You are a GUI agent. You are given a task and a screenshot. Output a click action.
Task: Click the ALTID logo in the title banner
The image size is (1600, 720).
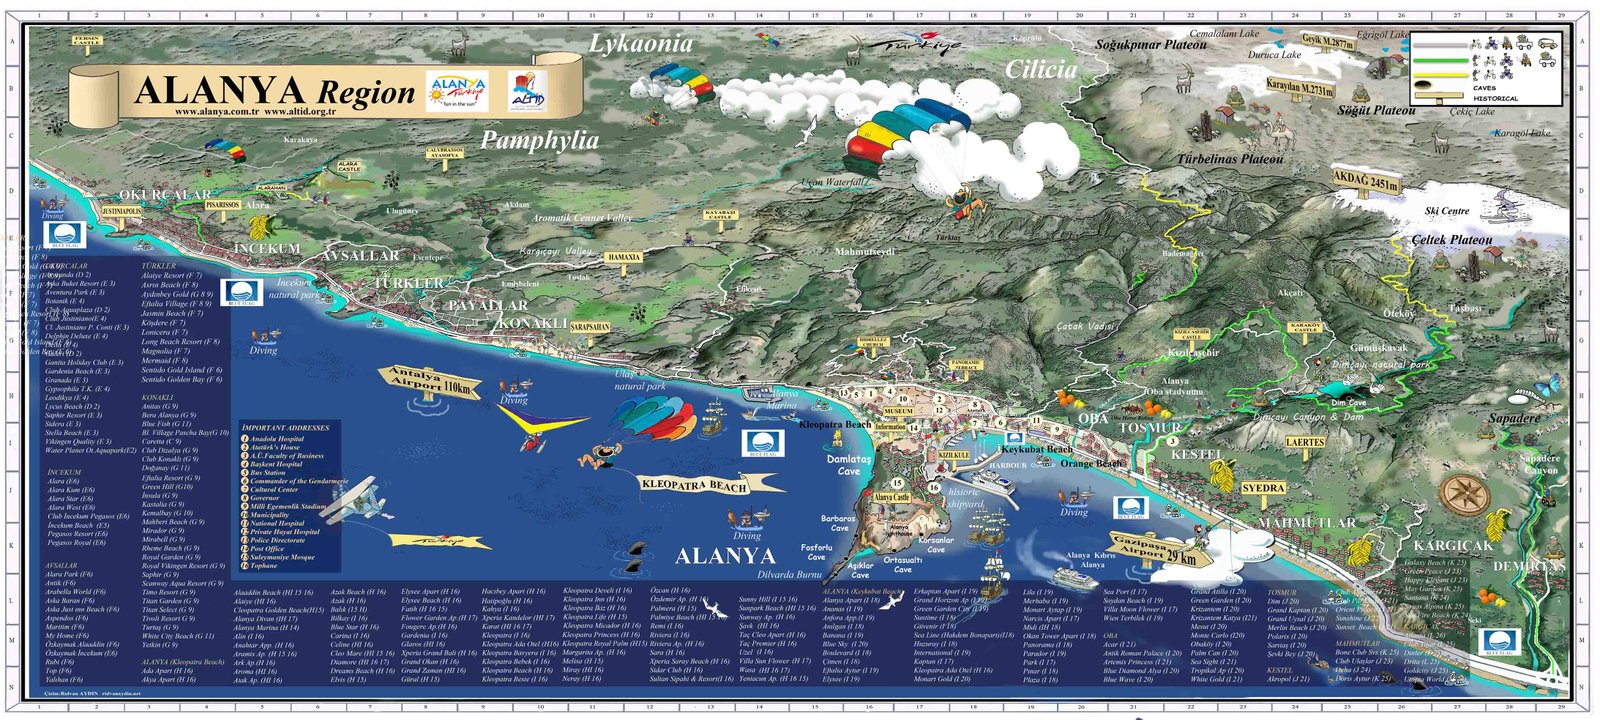527,91
